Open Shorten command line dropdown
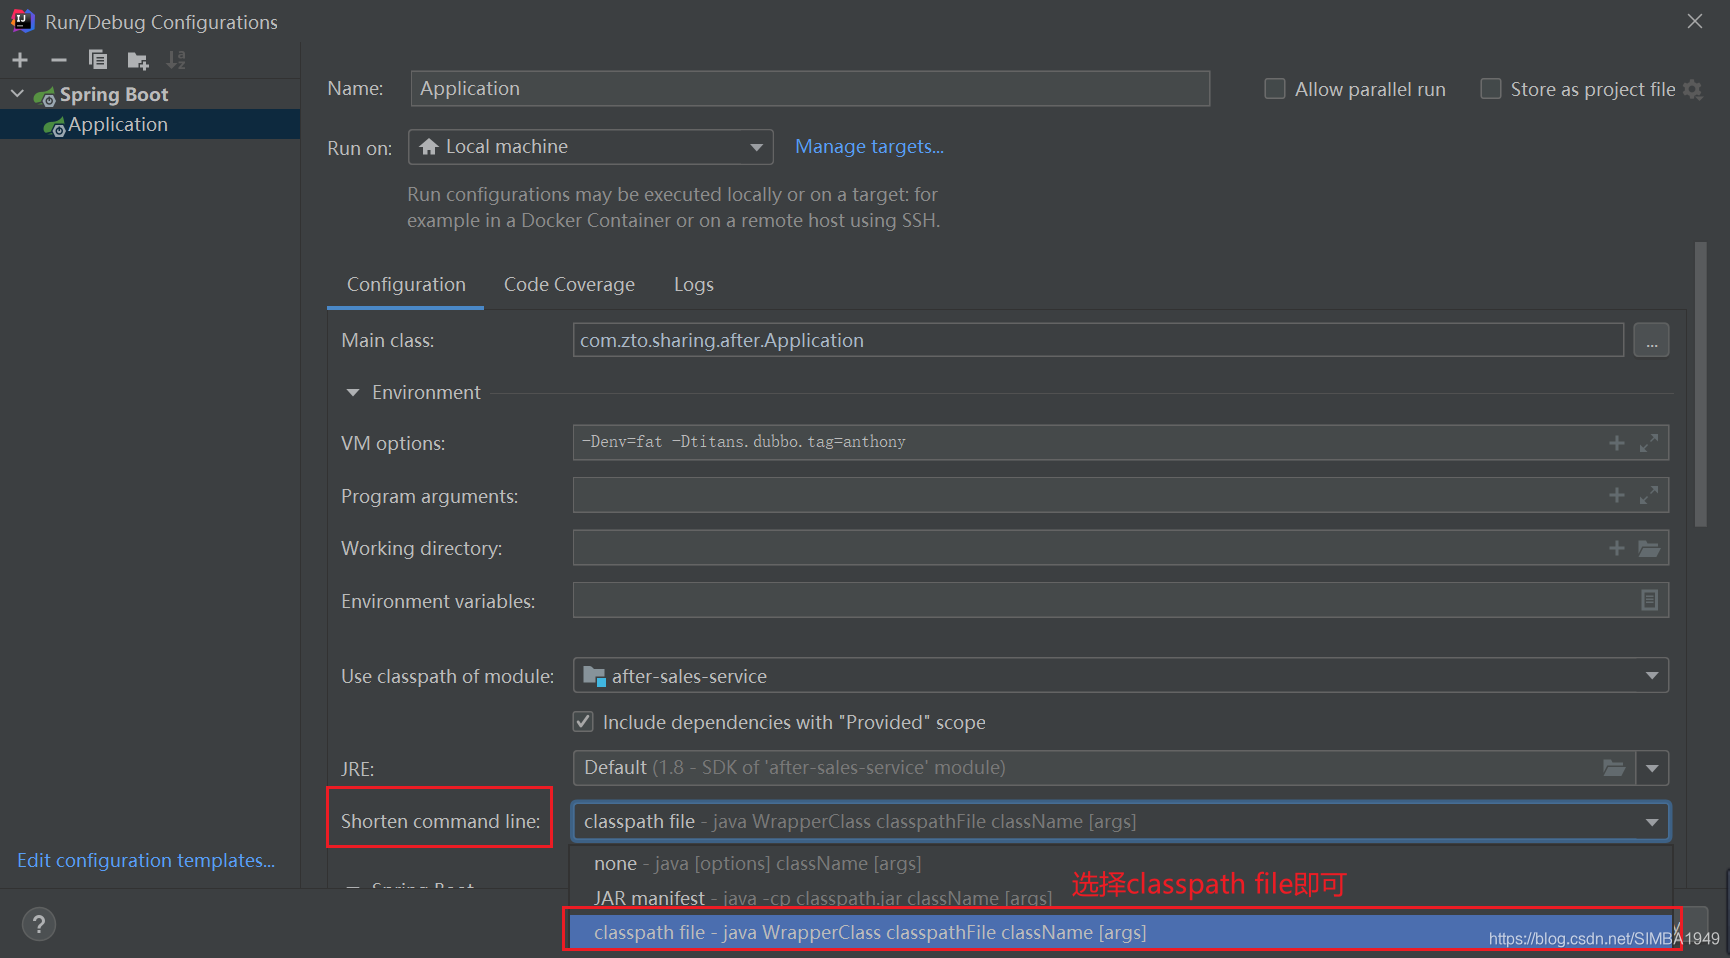This screenshot has width=1730, height=958. click(x=1120, y=821)
